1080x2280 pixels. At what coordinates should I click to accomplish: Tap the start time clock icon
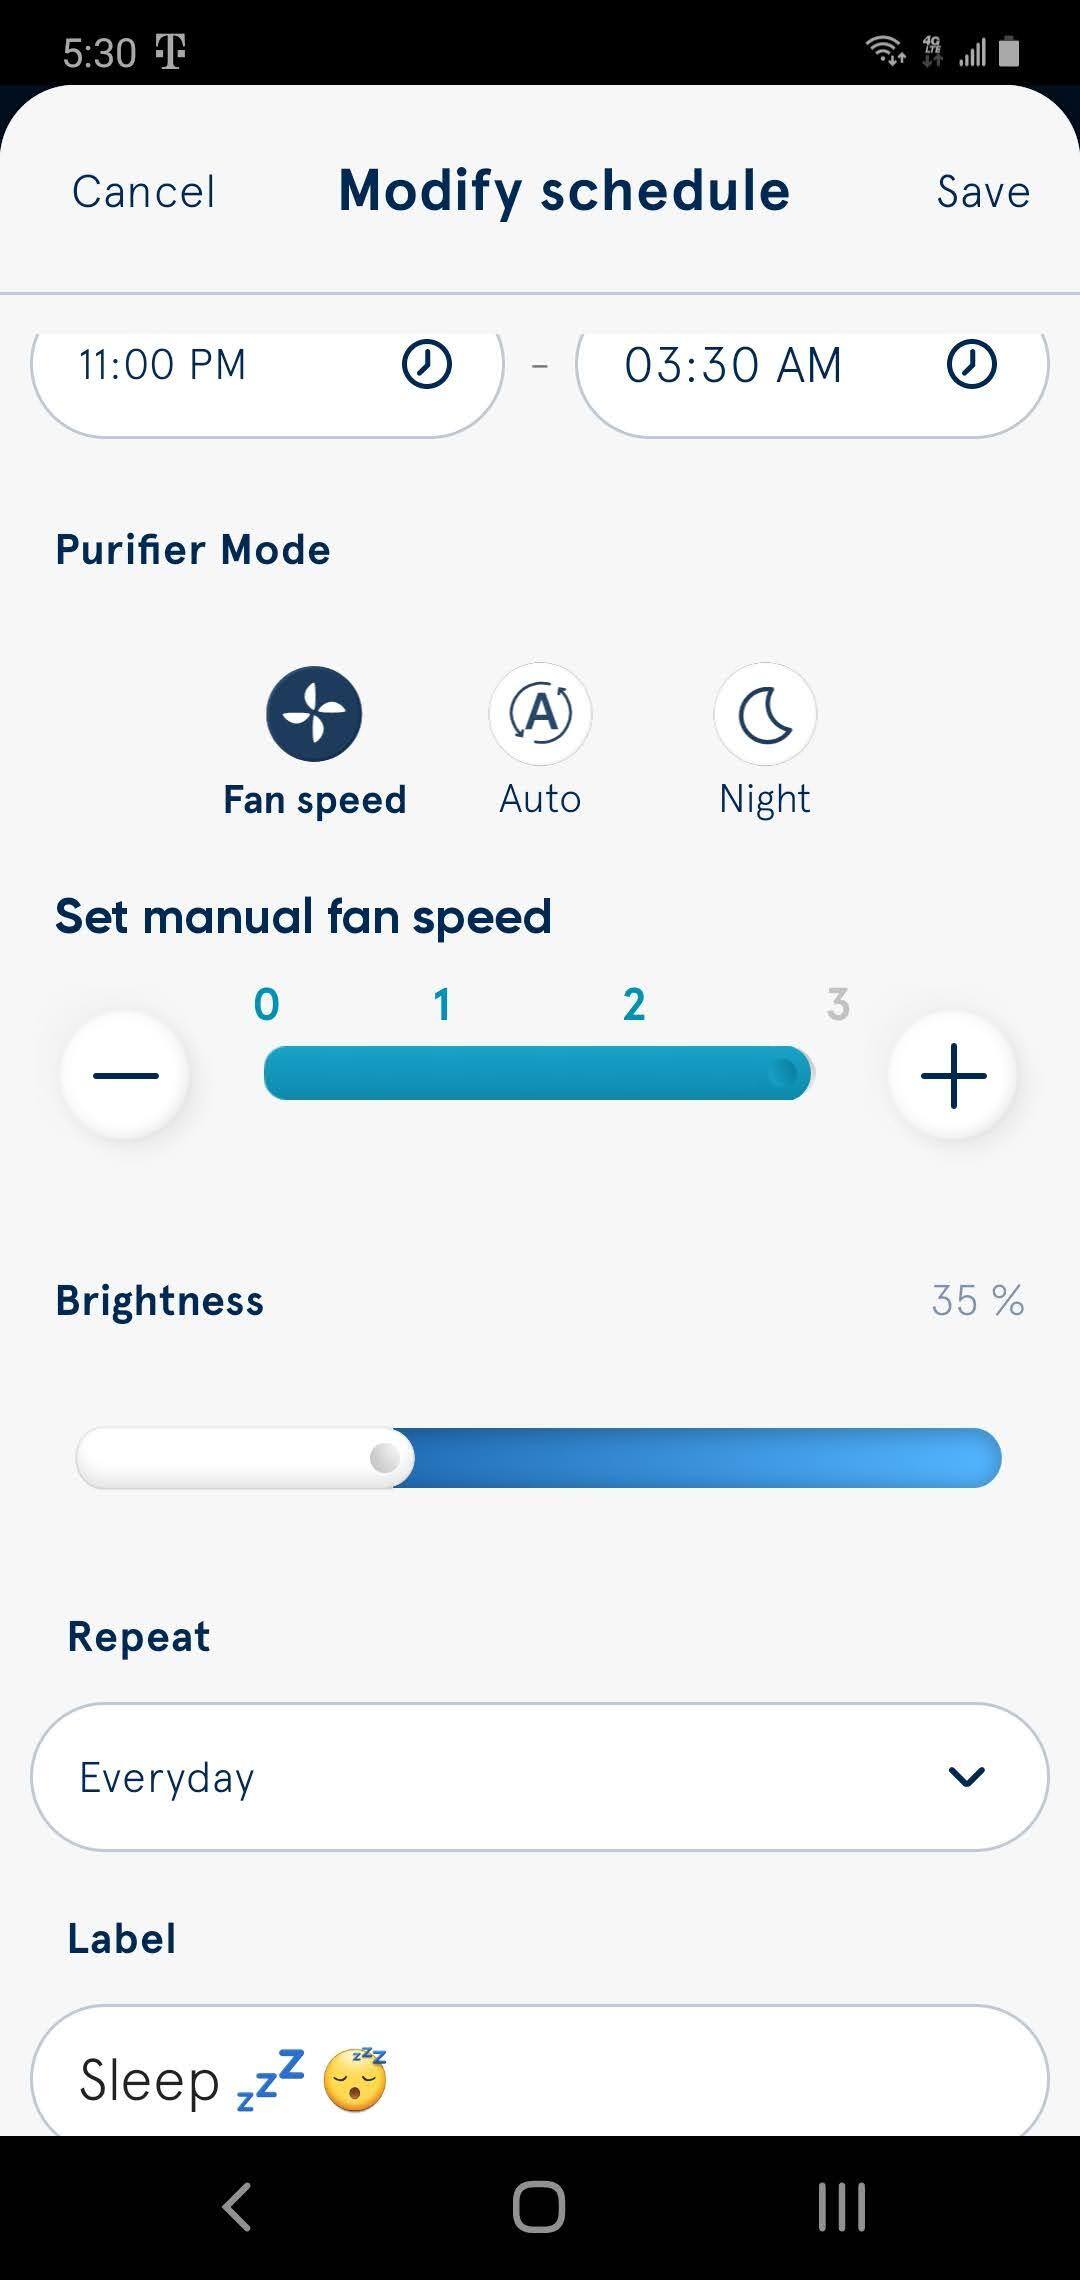click(x=427, y=364)
